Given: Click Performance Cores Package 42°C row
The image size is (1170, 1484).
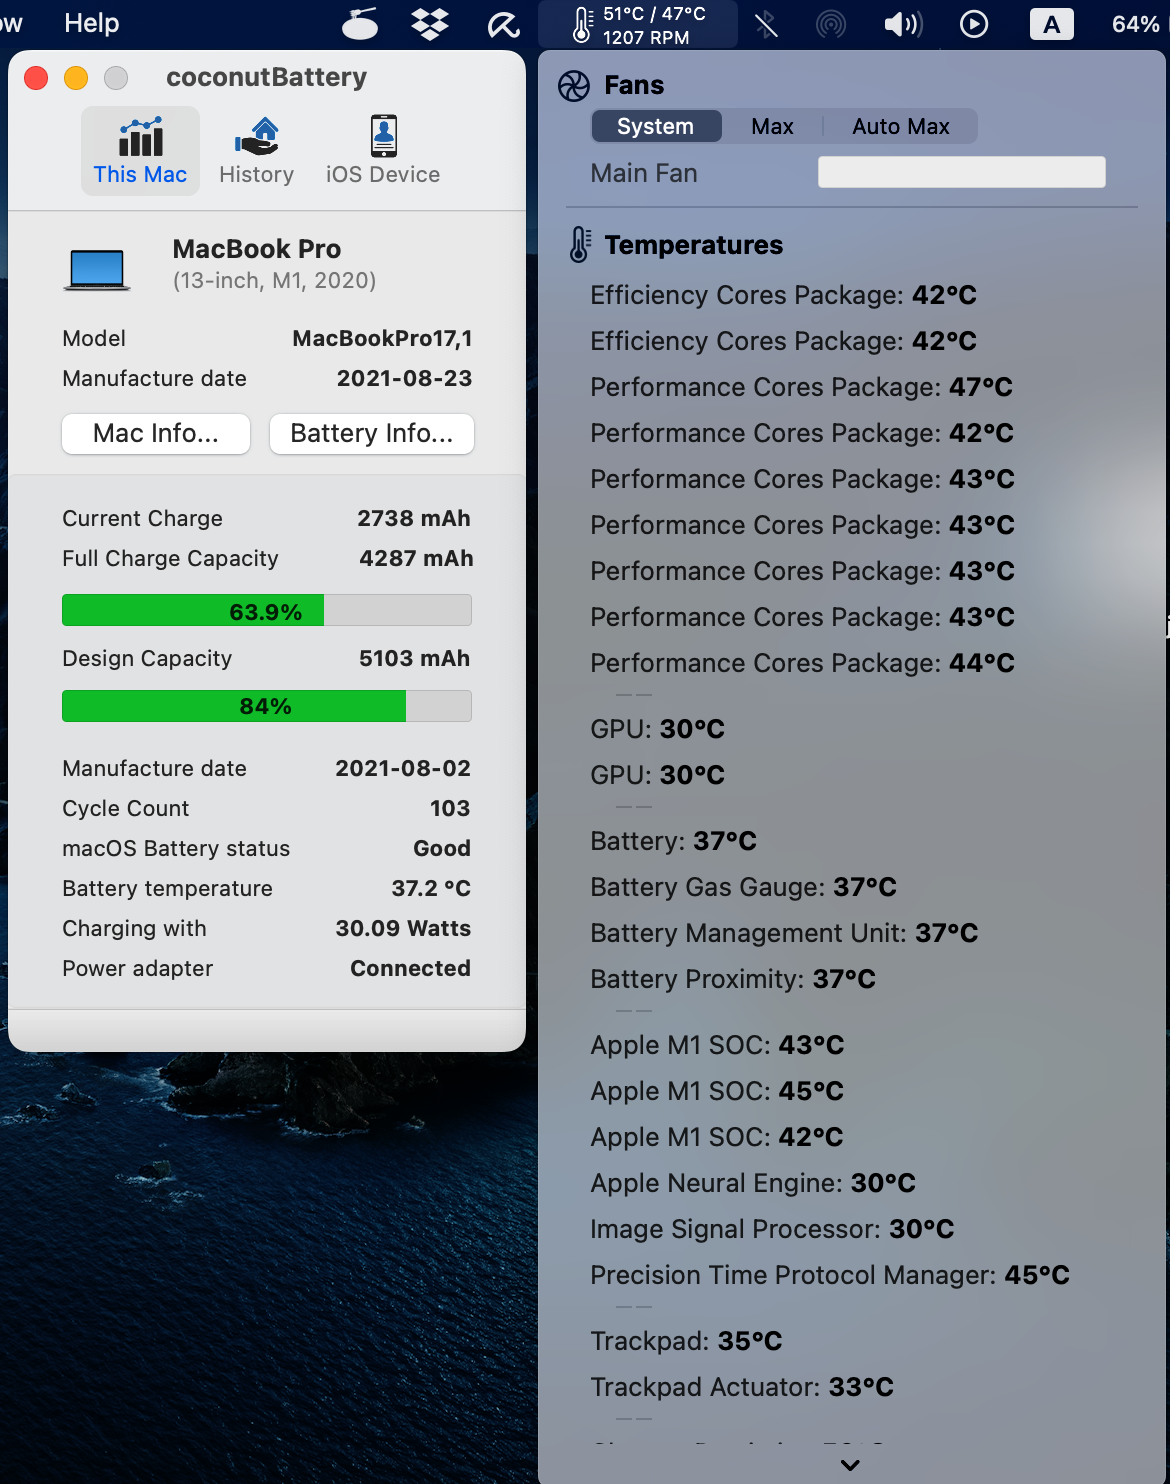Looking at the screenshot, I should pos(801,433).
